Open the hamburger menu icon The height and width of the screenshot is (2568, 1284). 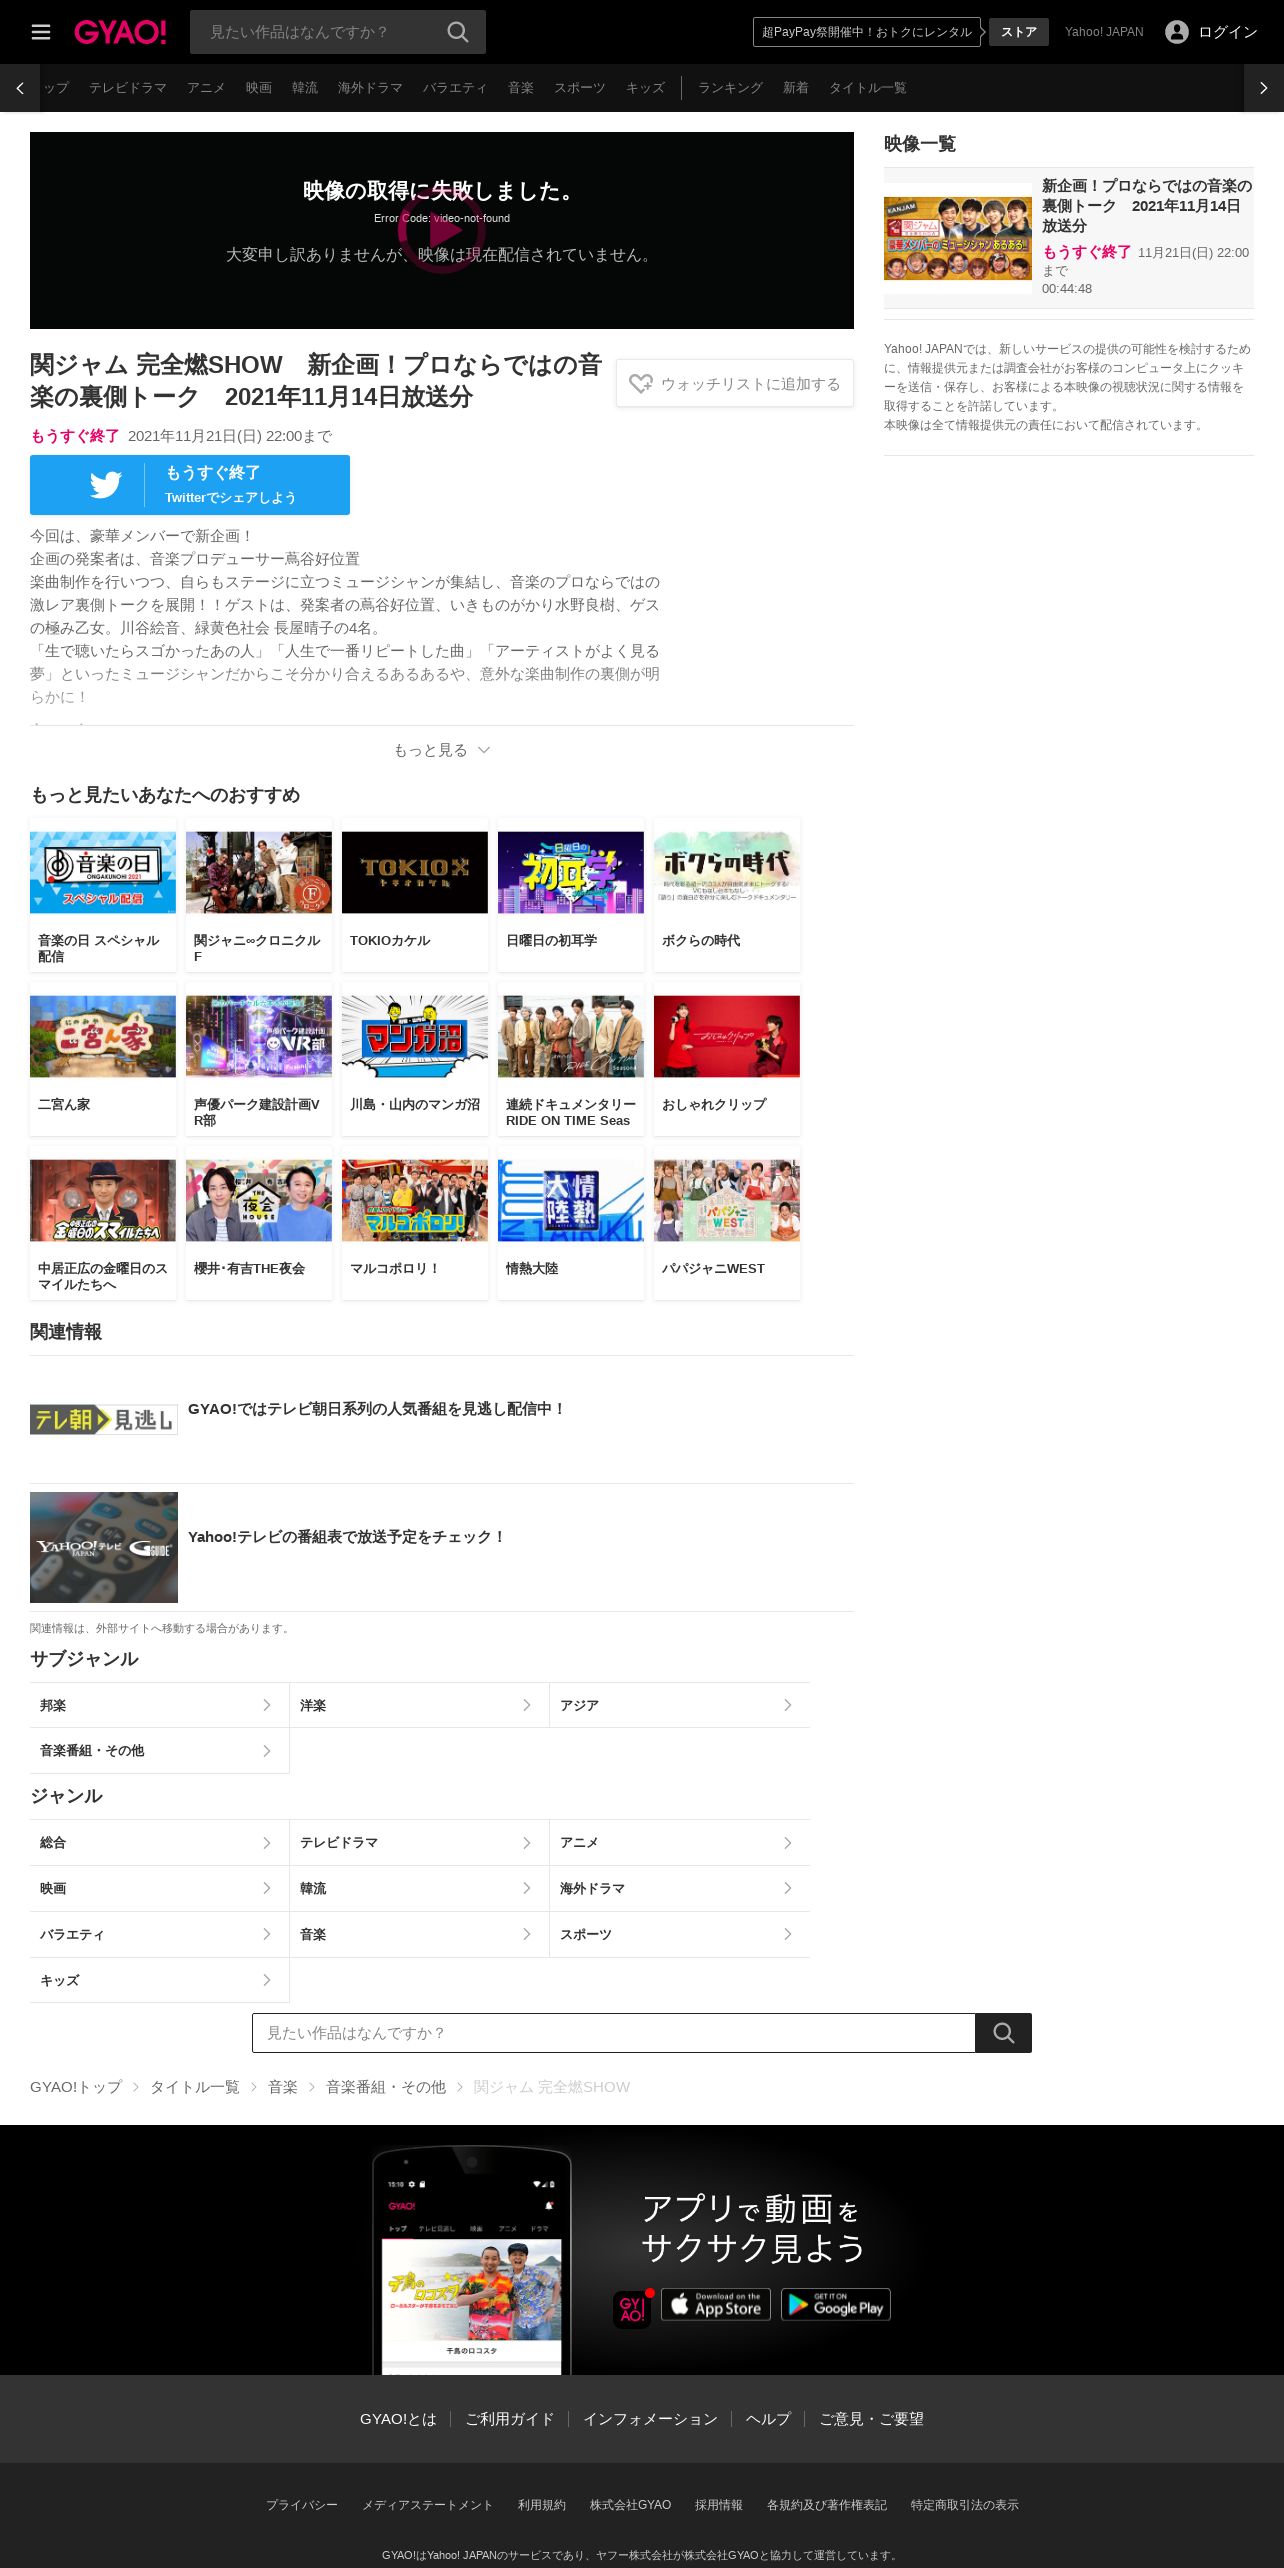click(x=41, y=32)
